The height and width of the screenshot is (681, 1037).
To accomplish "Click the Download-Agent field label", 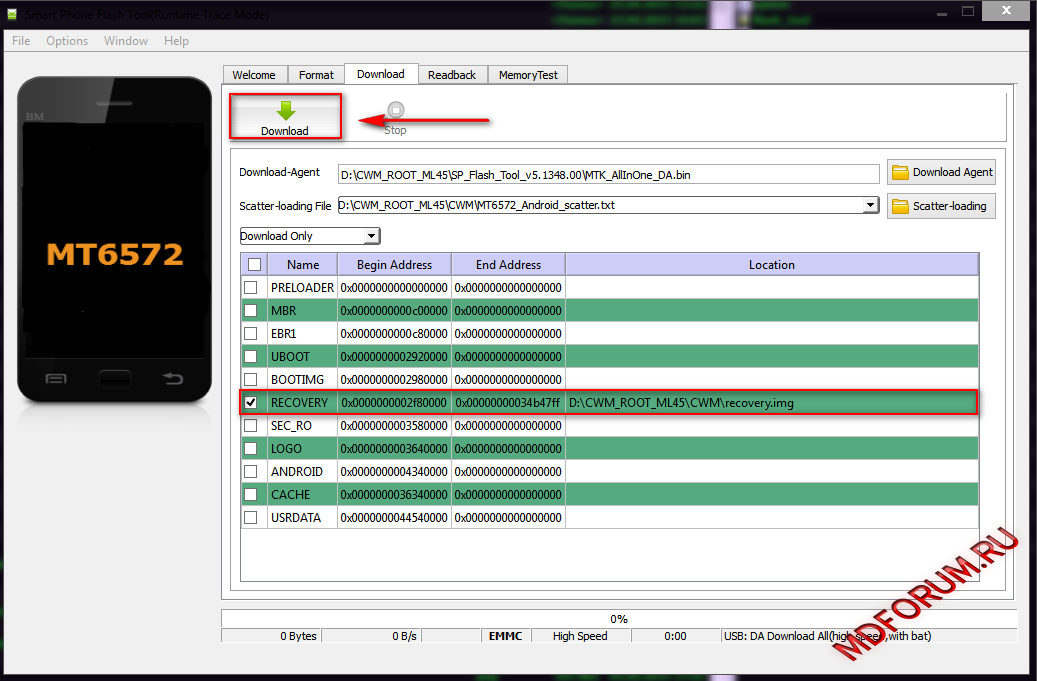I will (x=279, y=172).
